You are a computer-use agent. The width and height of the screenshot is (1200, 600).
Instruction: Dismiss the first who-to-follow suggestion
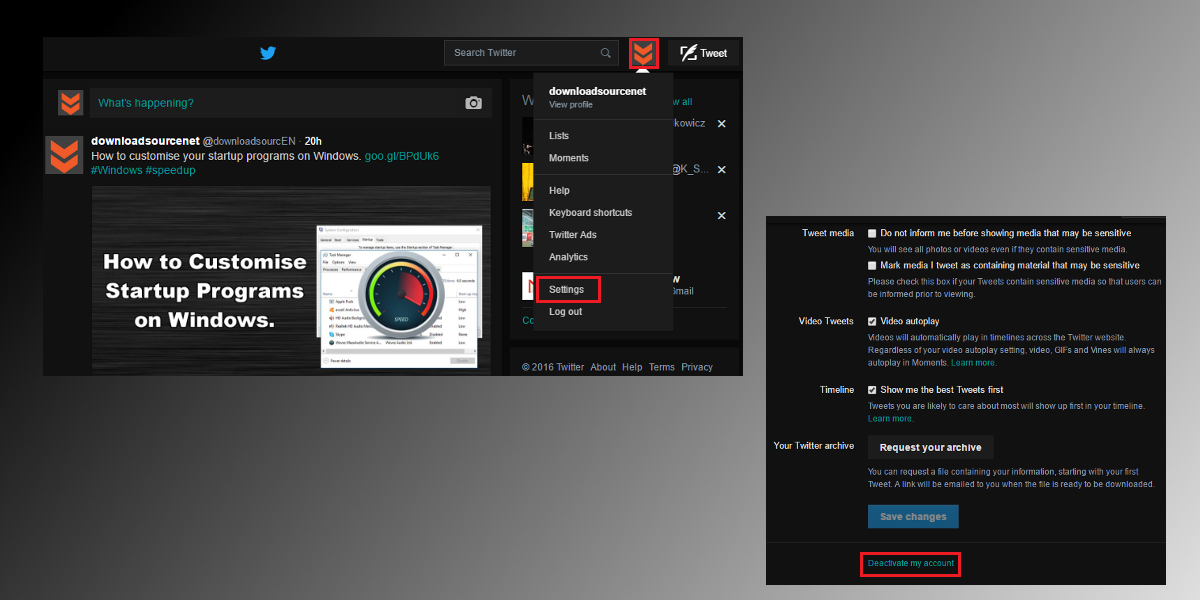click(x=721, y=124)
